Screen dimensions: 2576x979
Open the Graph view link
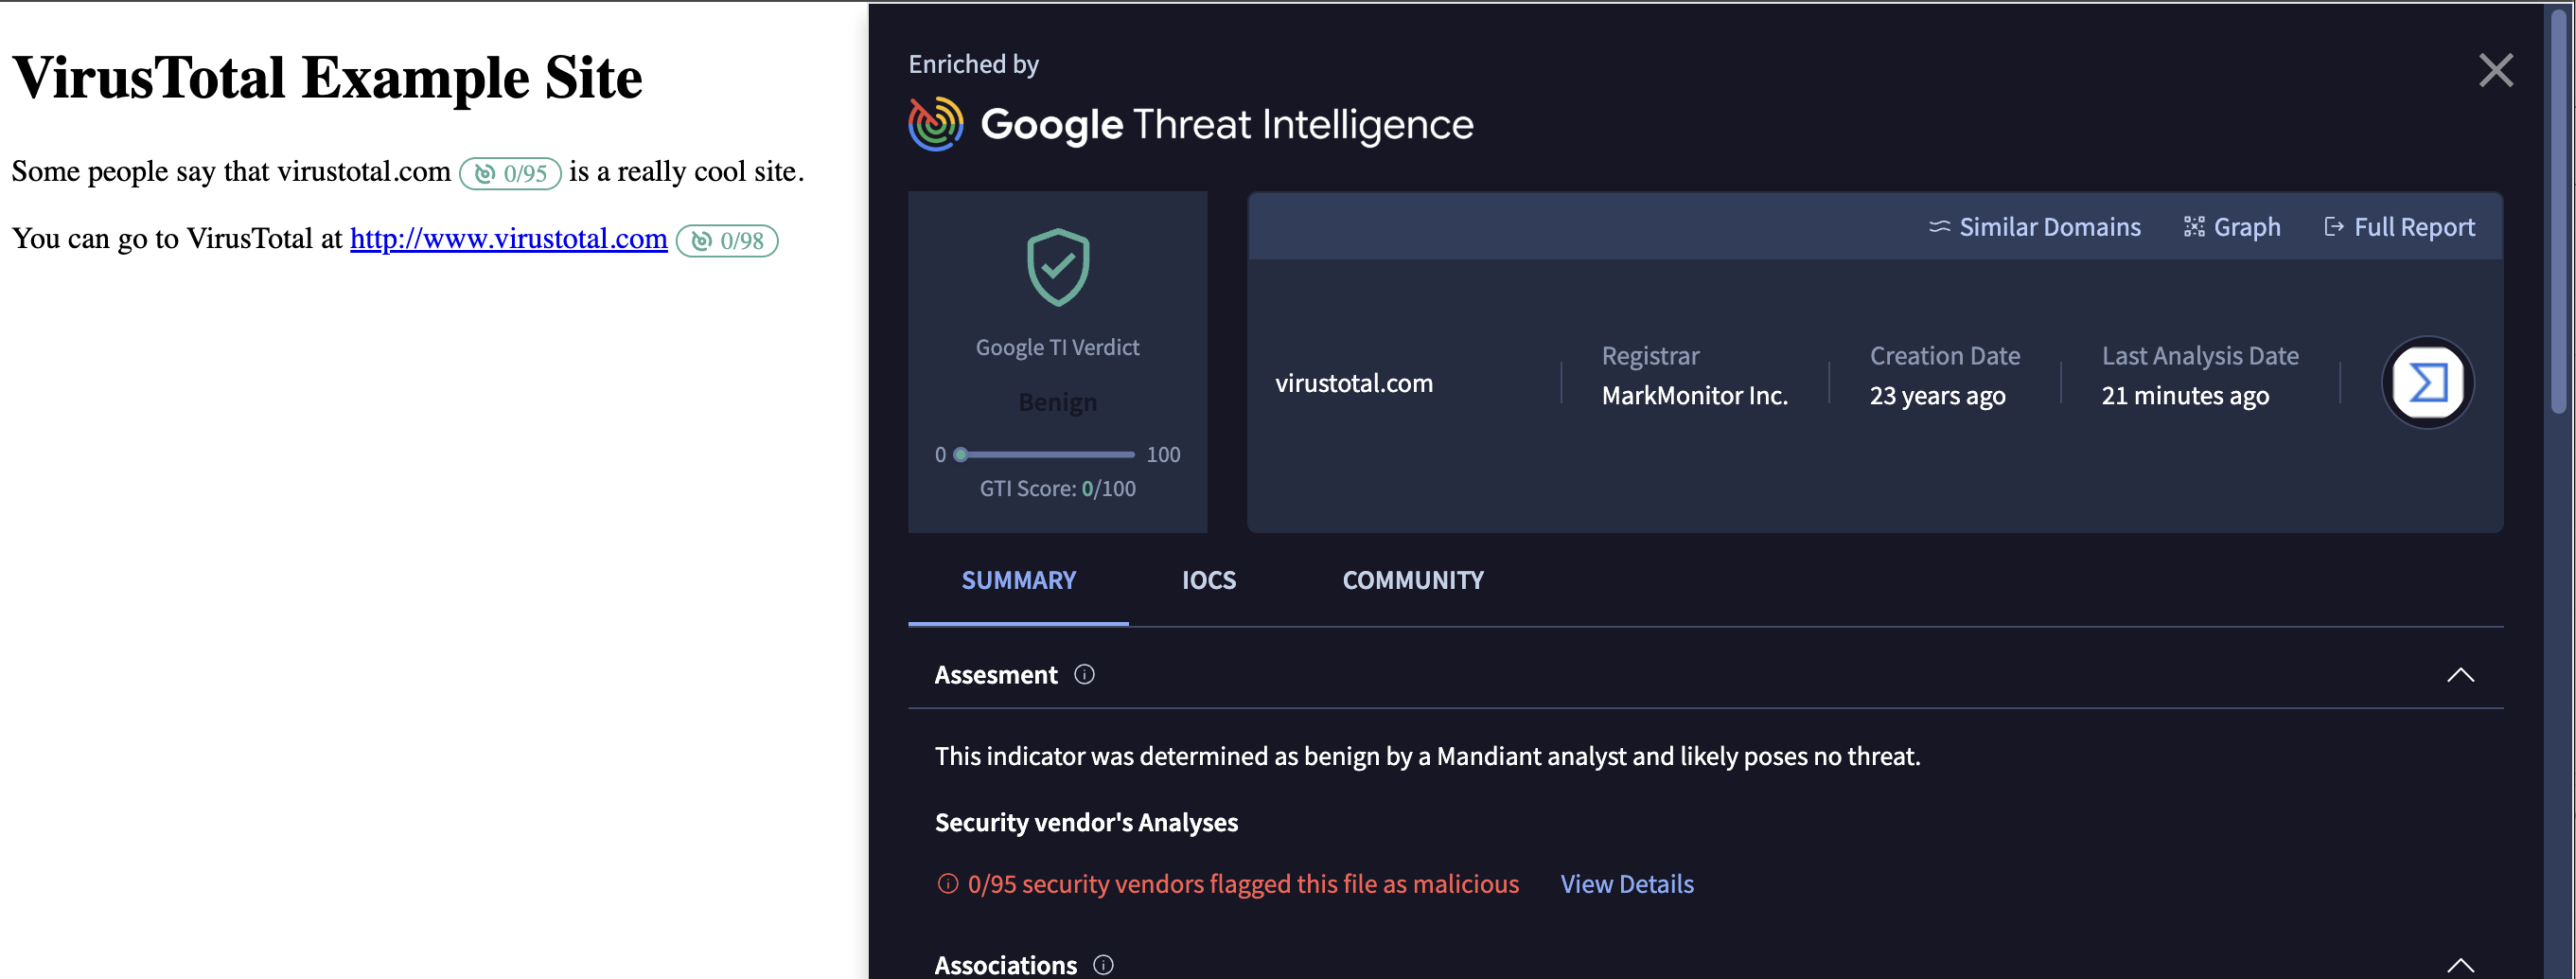click(x=2232, y=227)
